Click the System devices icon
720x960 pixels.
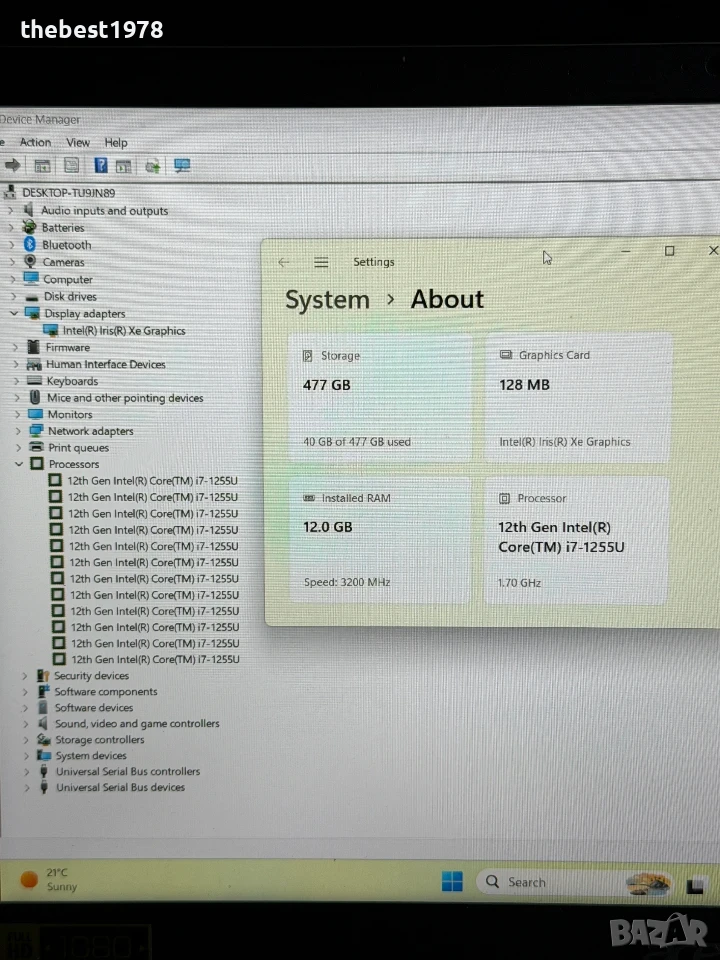tap(44, 755)
